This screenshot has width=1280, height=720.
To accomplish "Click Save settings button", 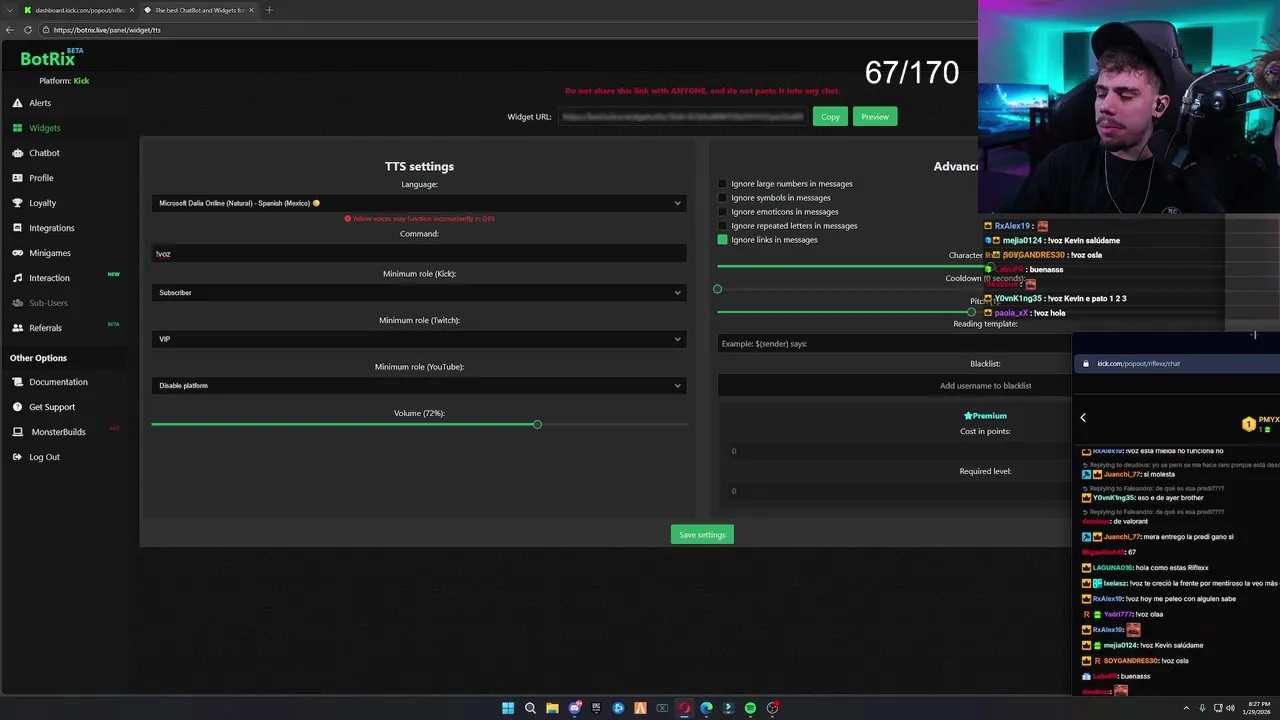I will (702, 535).
